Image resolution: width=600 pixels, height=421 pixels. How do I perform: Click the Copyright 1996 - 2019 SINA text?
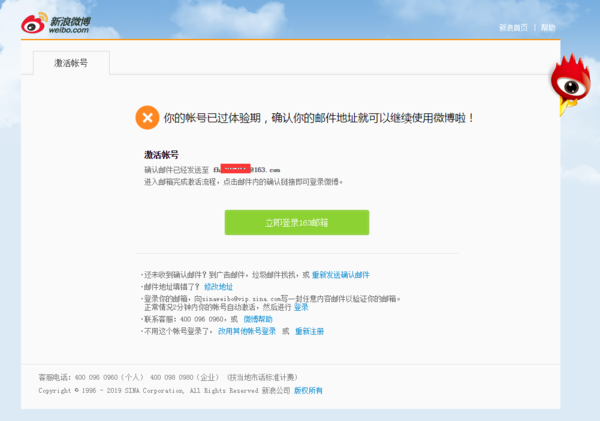click(164, 390)
